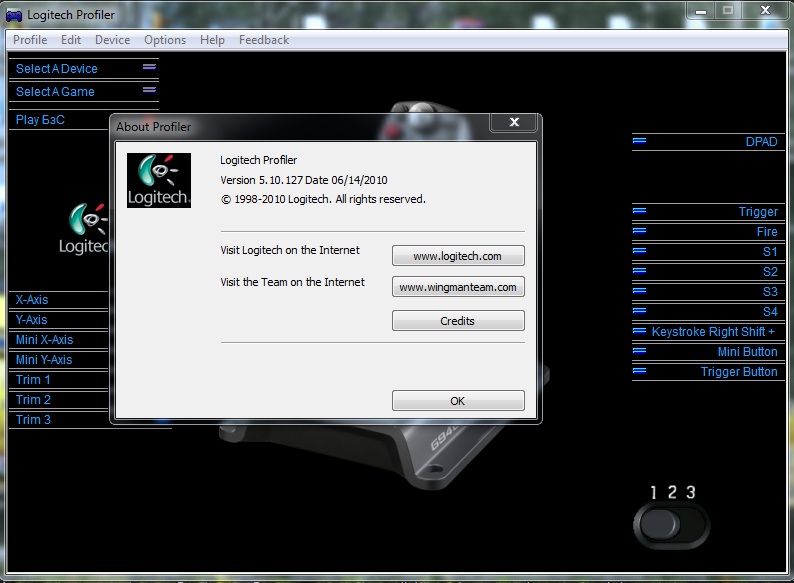Open the Device menu
This screenshot has height=583, width=794.
pos(112,40)
